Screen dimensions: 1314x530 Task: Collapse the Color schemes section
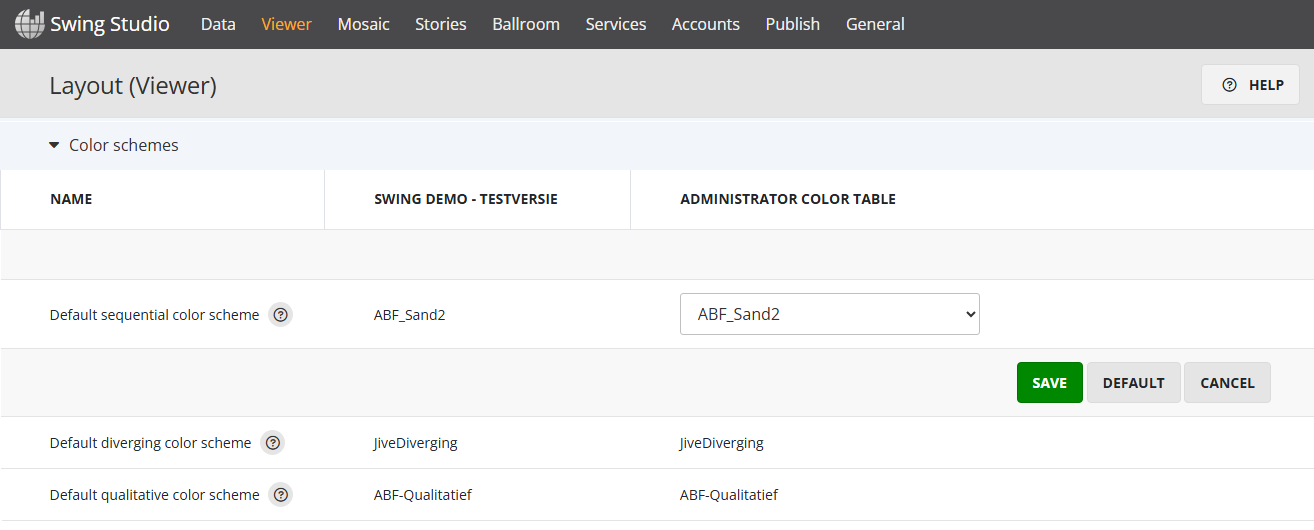tap(55, 145)
